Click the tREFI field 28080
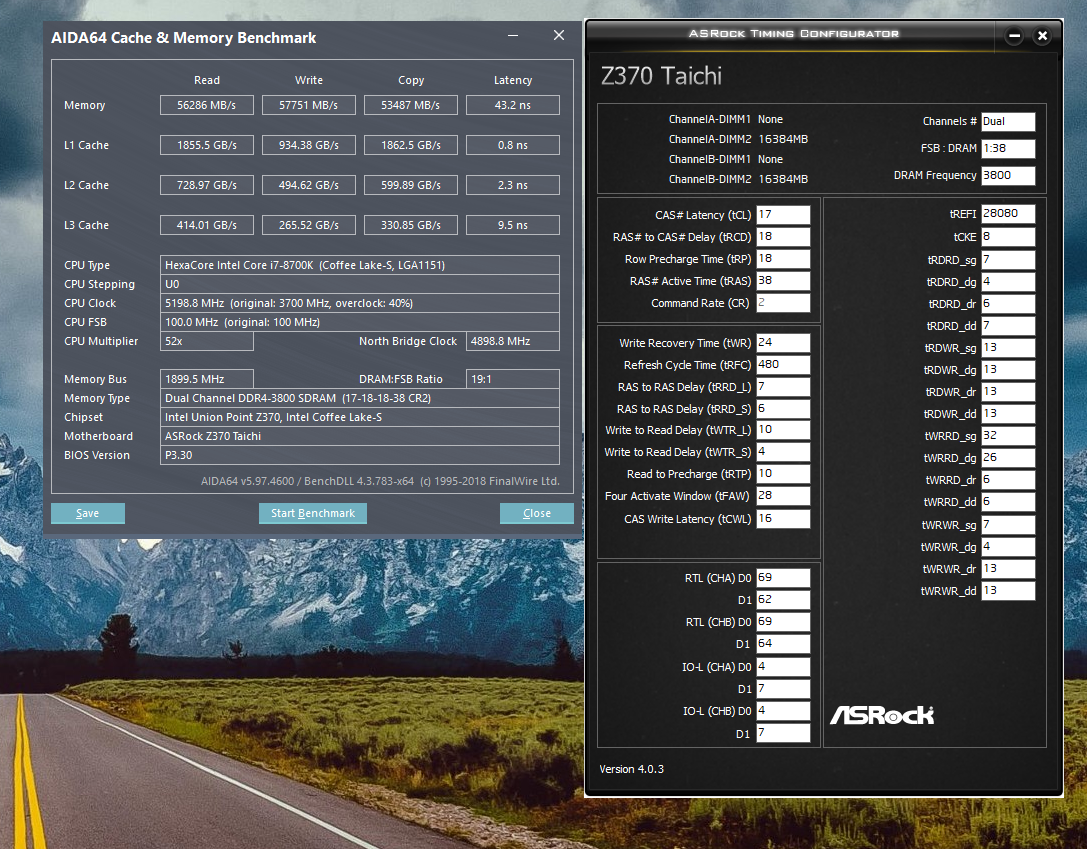Screen dimensions: 1087x849 (1008, 213)
